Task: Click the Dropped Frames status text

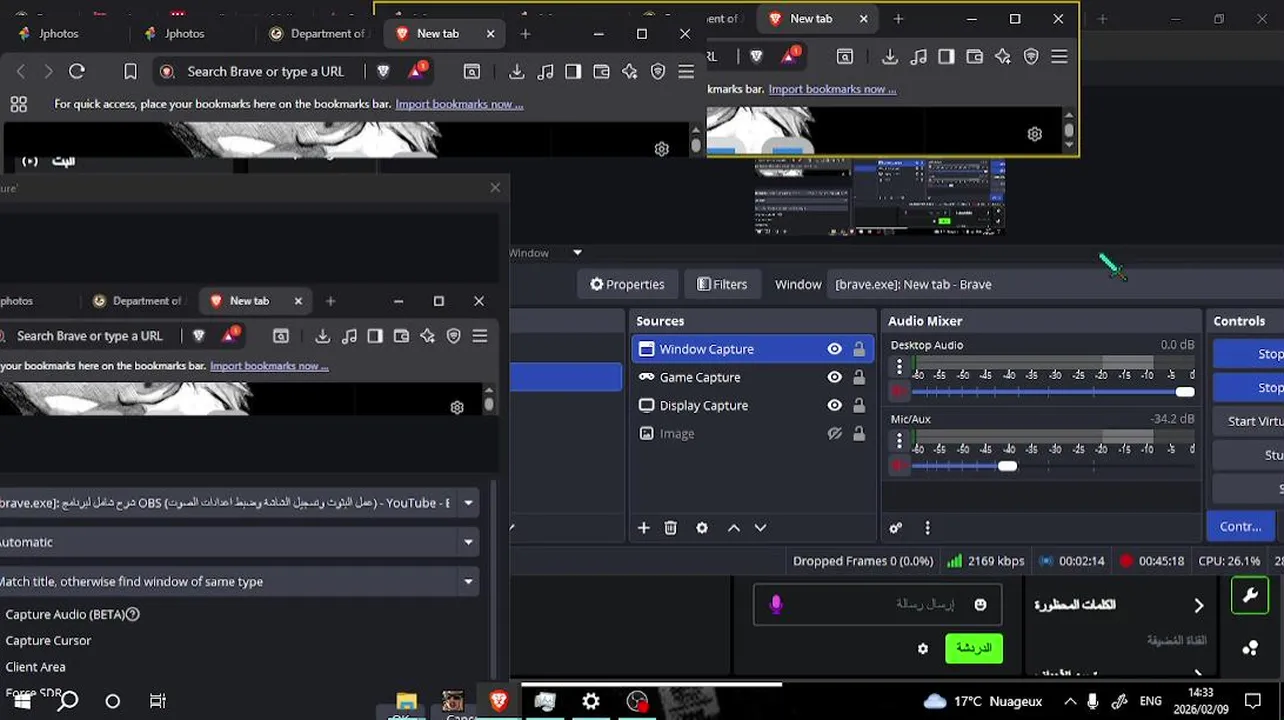Action: pyautogui.click(x=862, y=561)
